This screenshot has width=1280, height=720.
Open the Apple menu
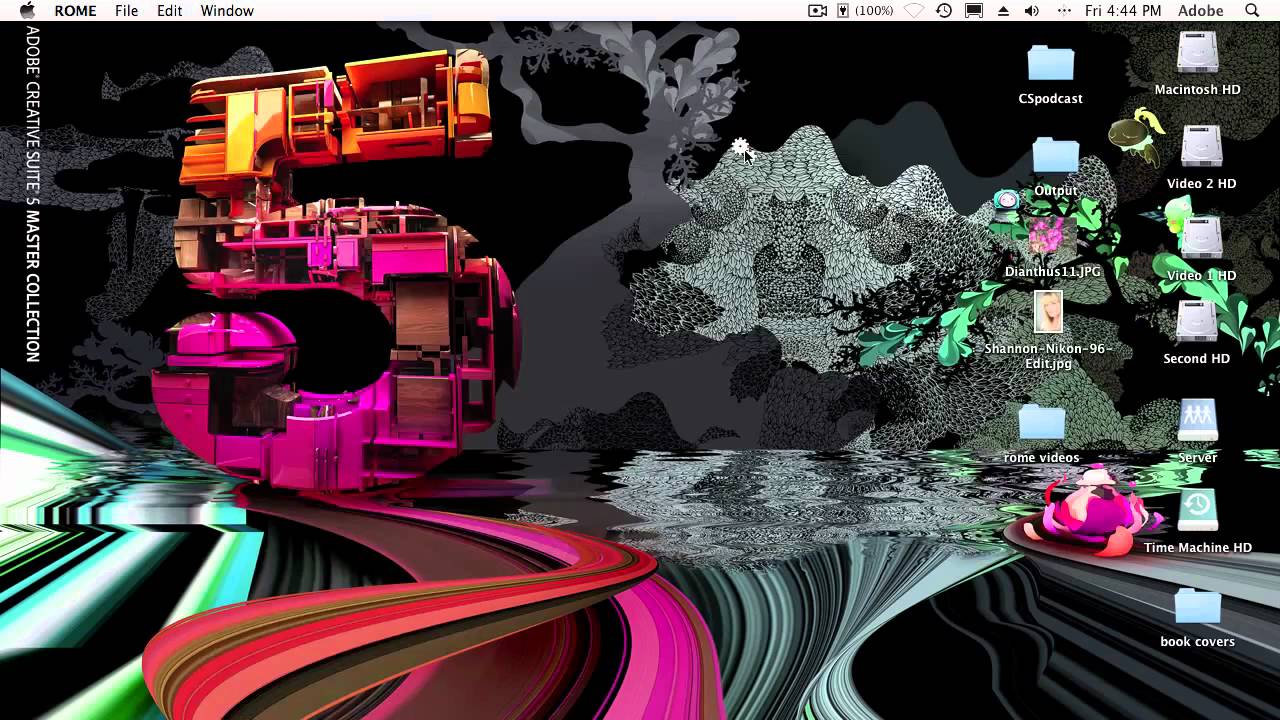tap(27, 11)
